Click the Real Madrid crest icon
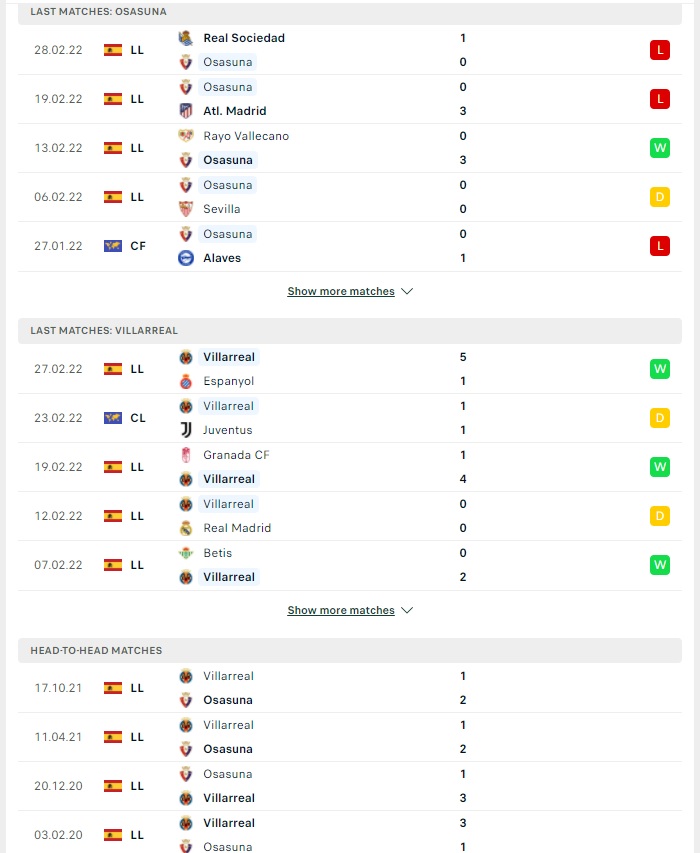This screenshot has height=853, width=700. (x=185, y=528)
